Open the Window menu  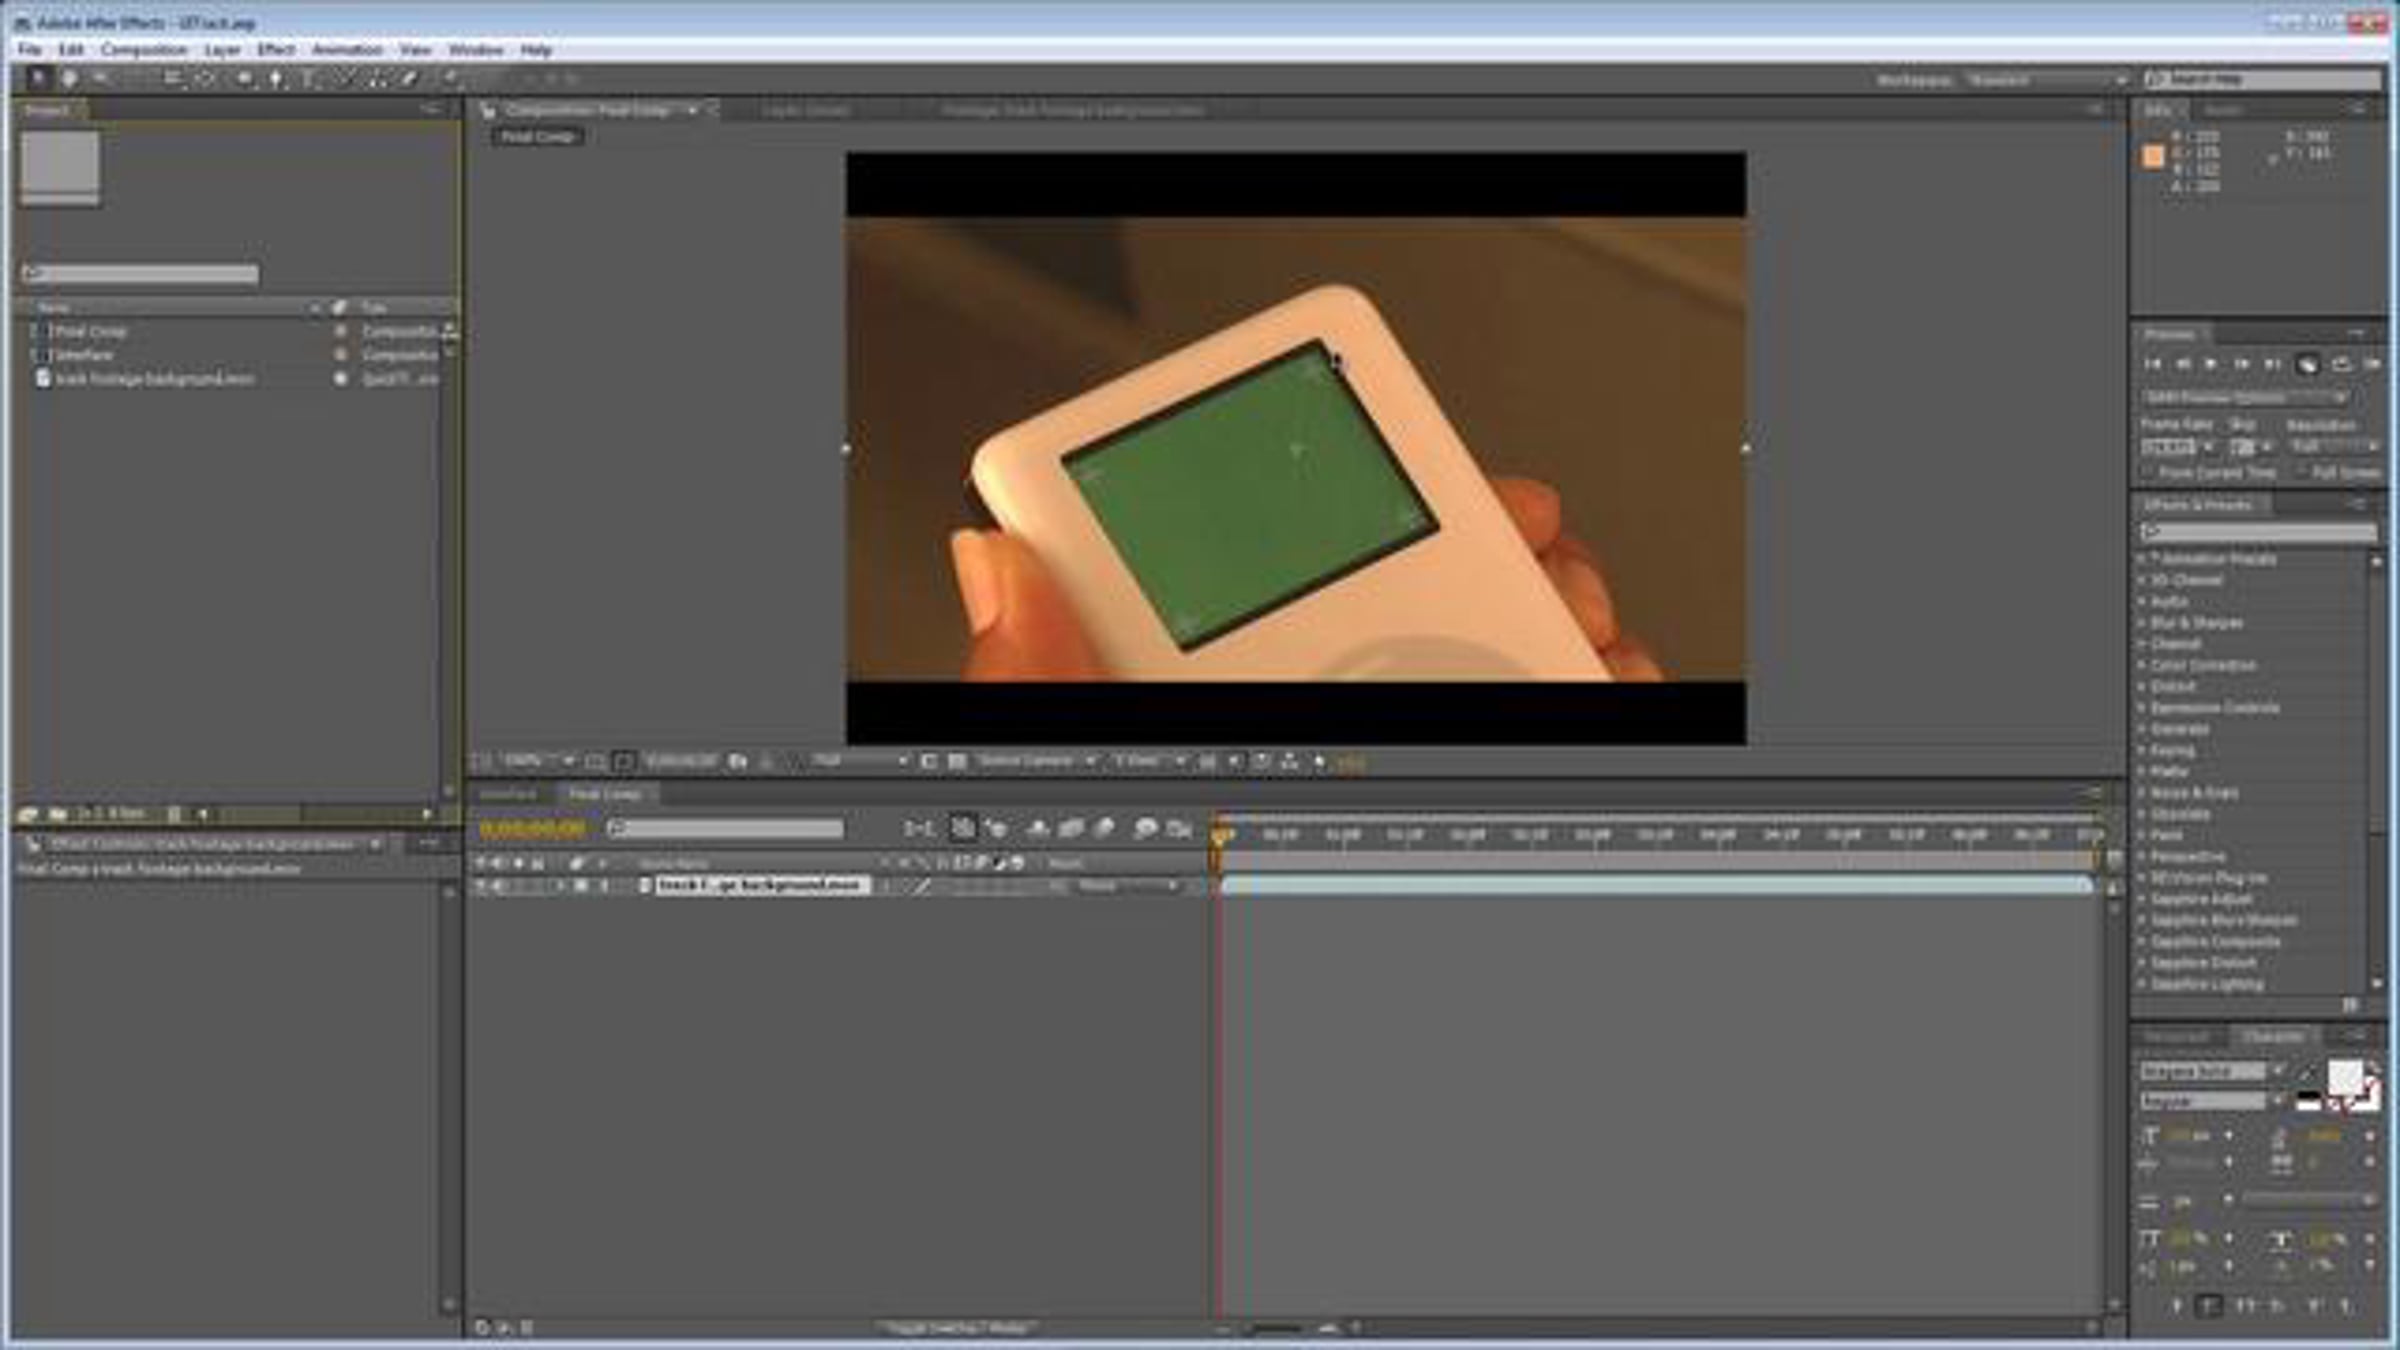pos(475,50)
